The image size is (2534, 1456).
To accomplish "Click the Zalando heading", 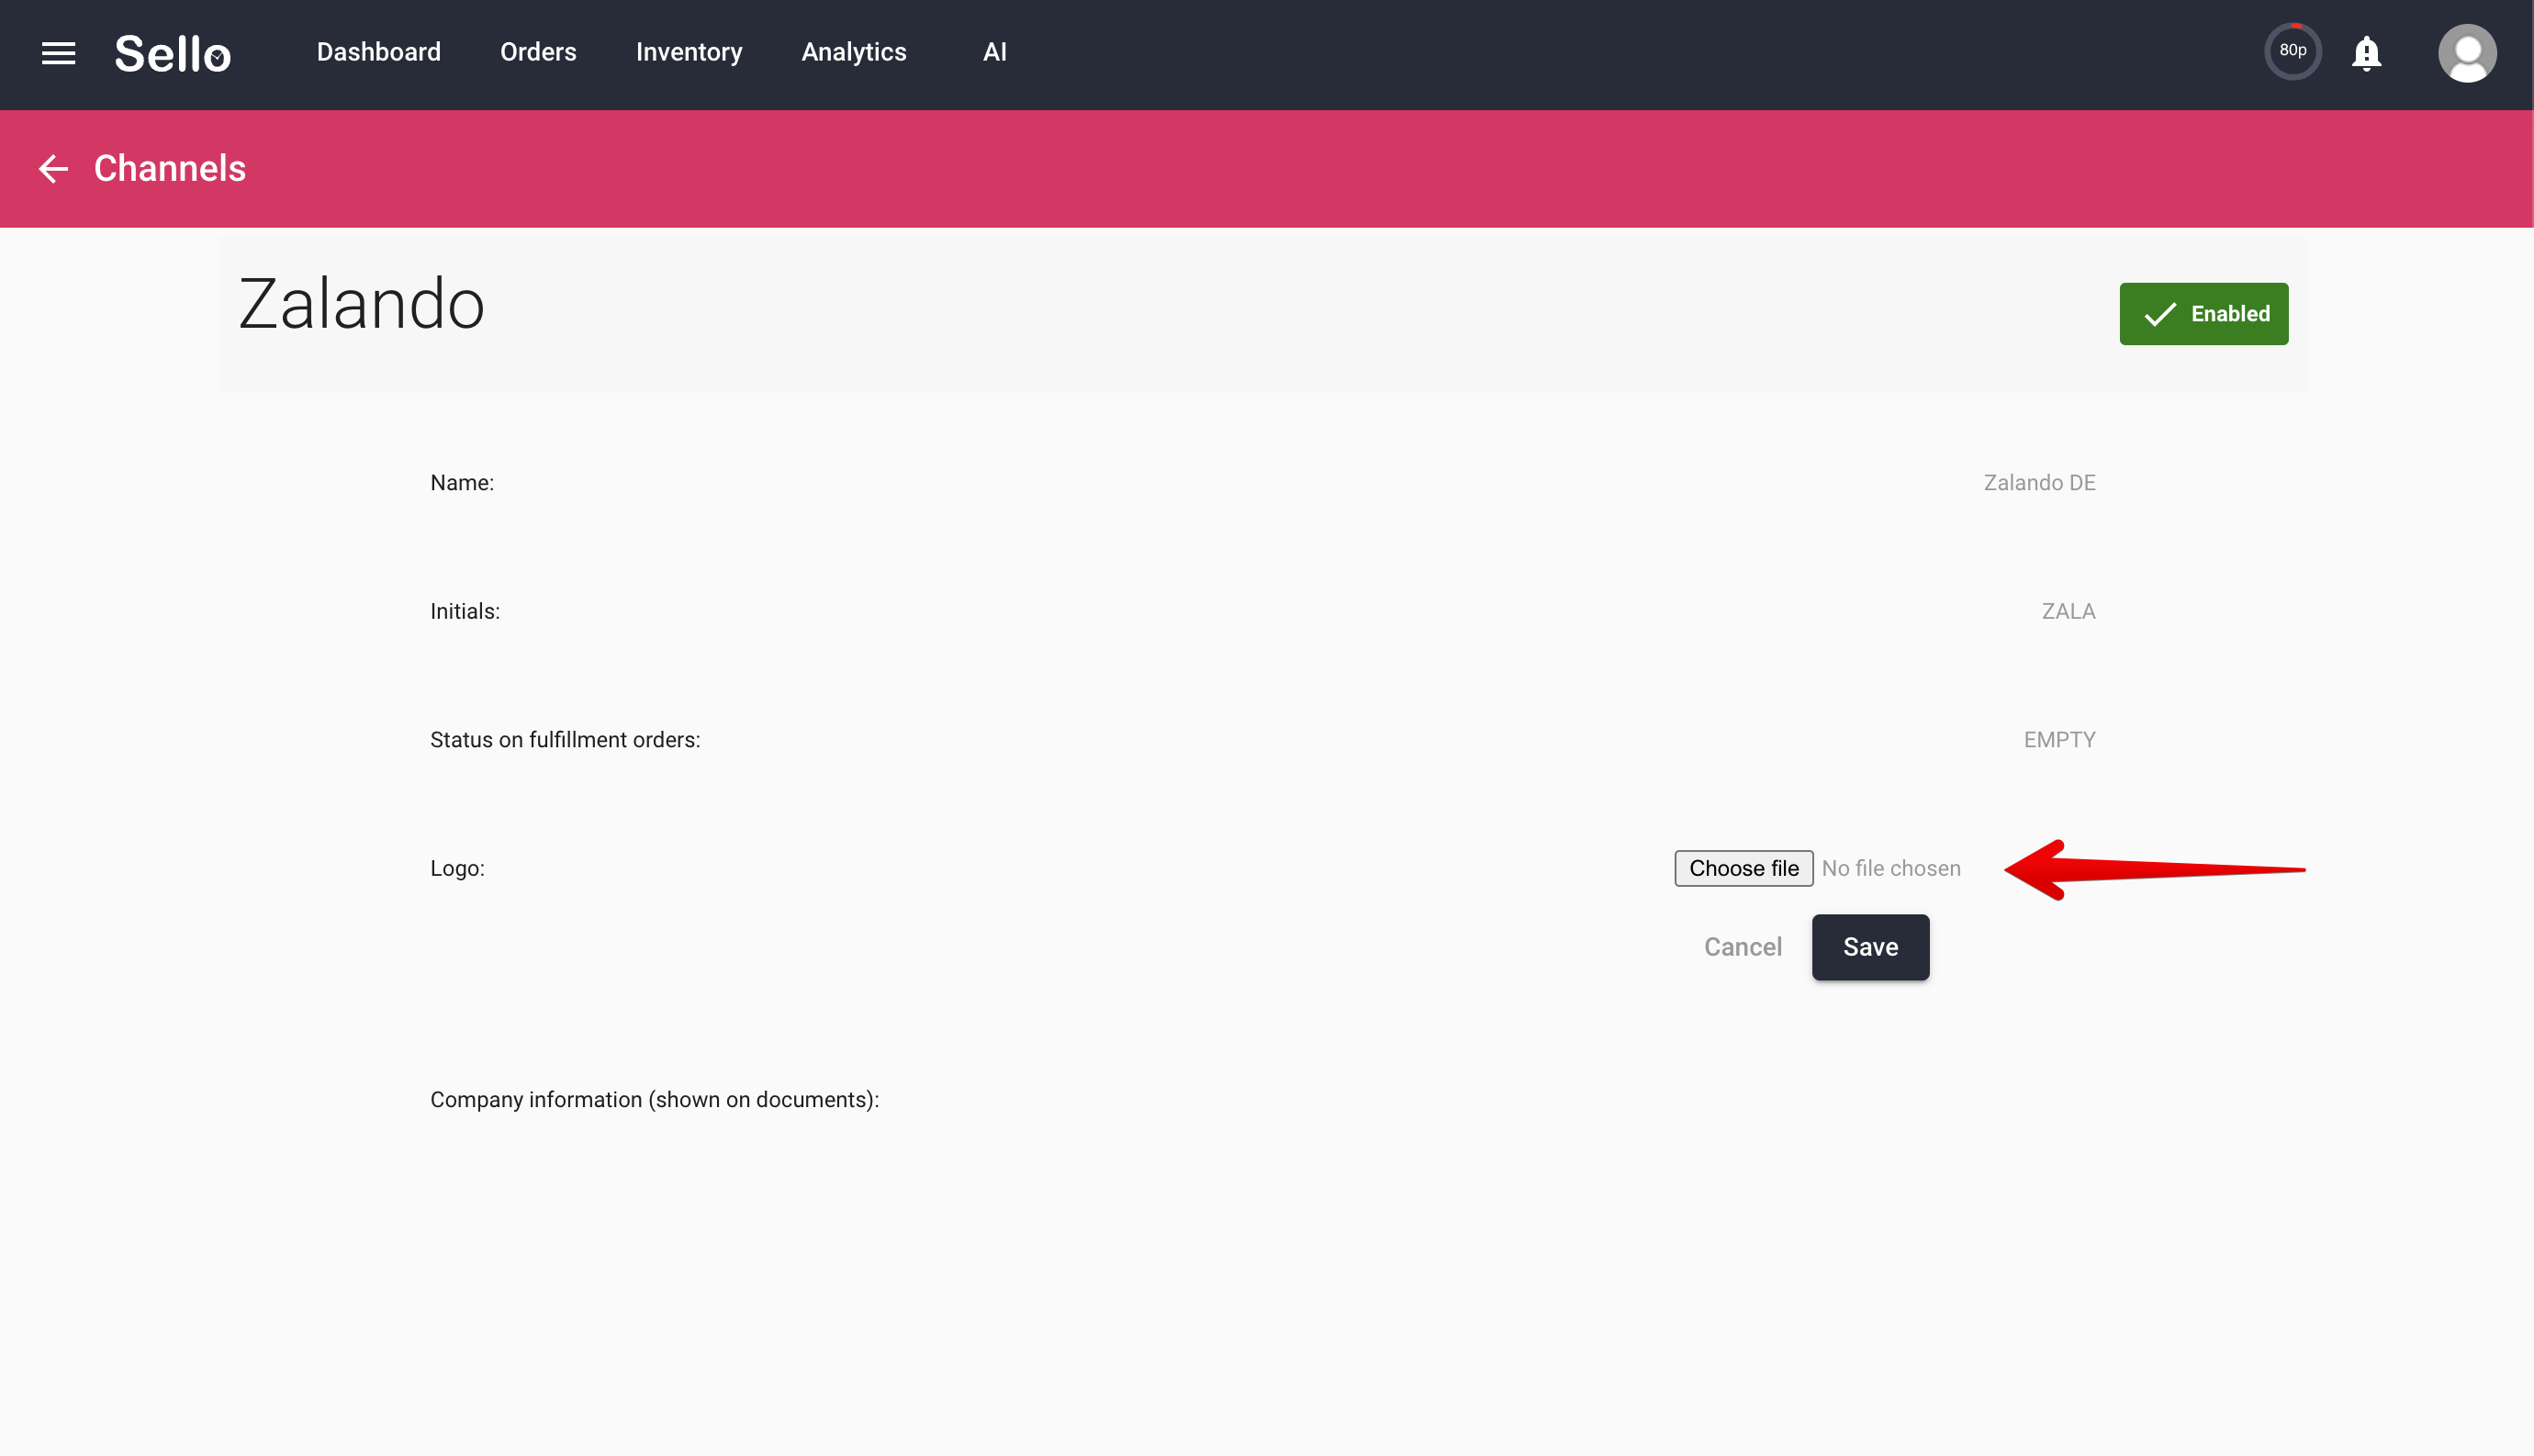I will tap(361, 304).
